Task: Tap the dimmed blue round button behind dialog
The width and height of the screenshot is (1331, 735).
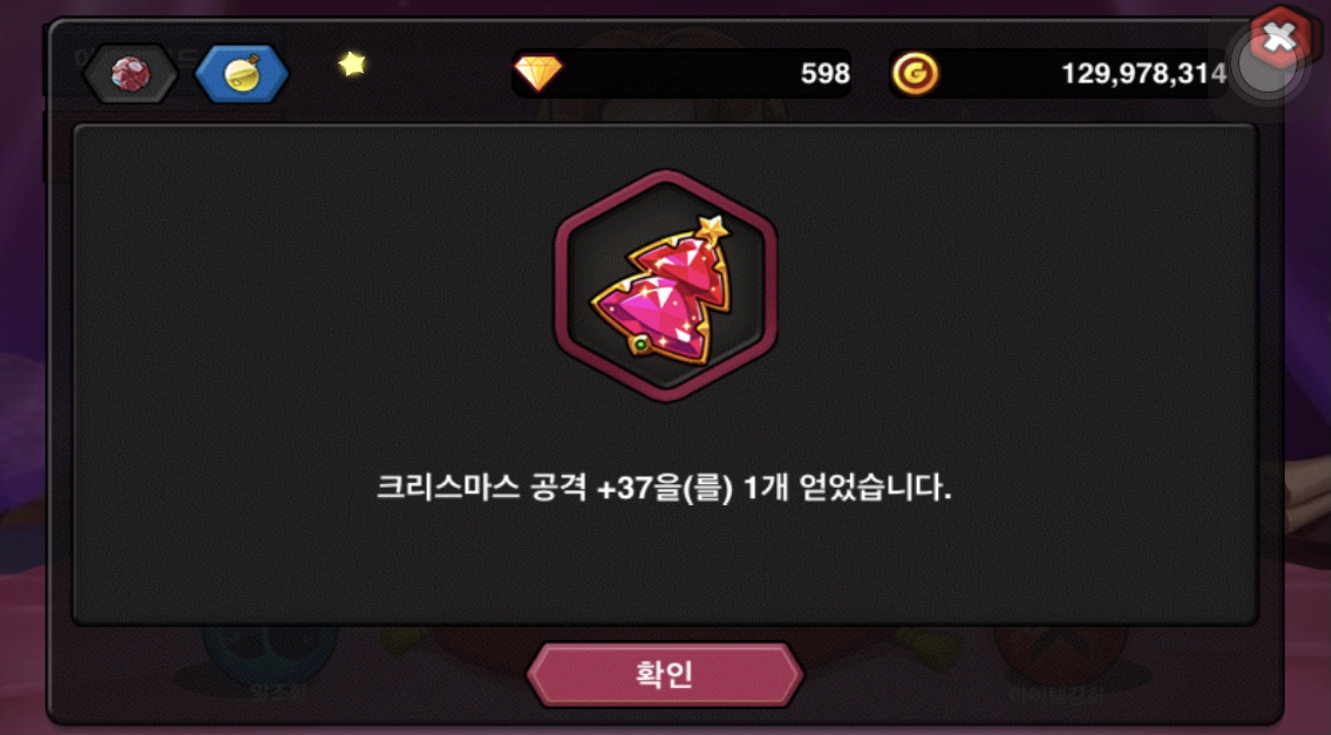Action: (x=270, y=647)
